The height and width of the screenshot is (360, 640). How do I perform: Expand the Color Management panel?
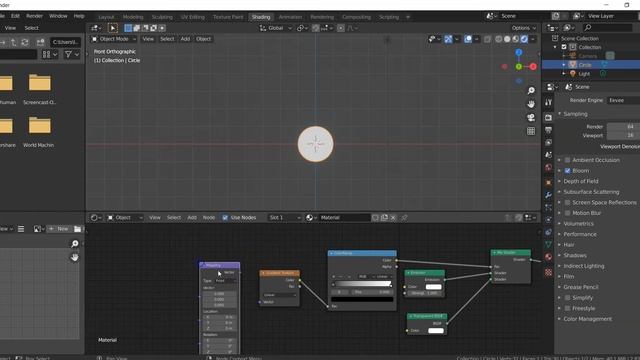coord(587,319)
